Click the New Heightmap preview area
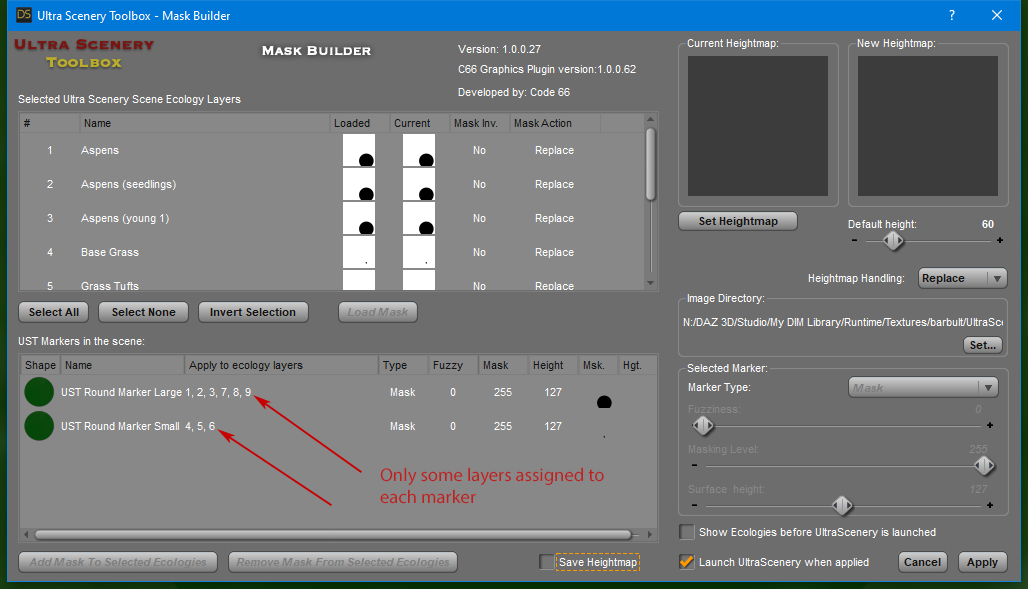Viewport: 1028px width, 589px height. 928,126
